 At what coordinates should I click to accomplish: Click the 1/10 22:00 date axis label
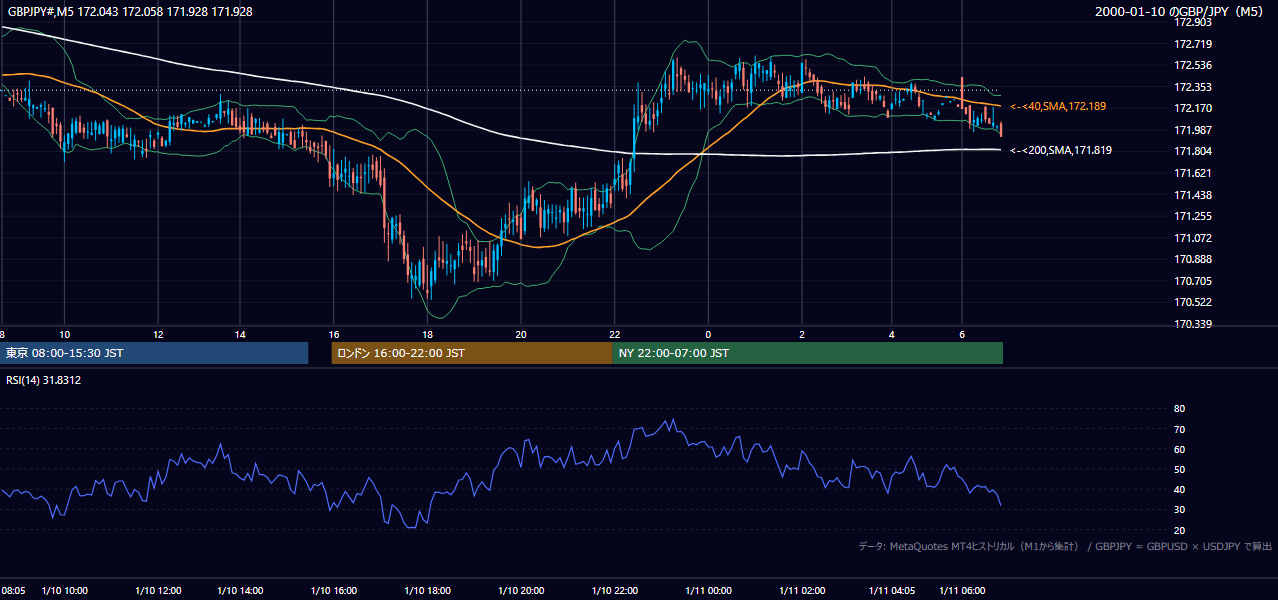click(x=616, y=591)
